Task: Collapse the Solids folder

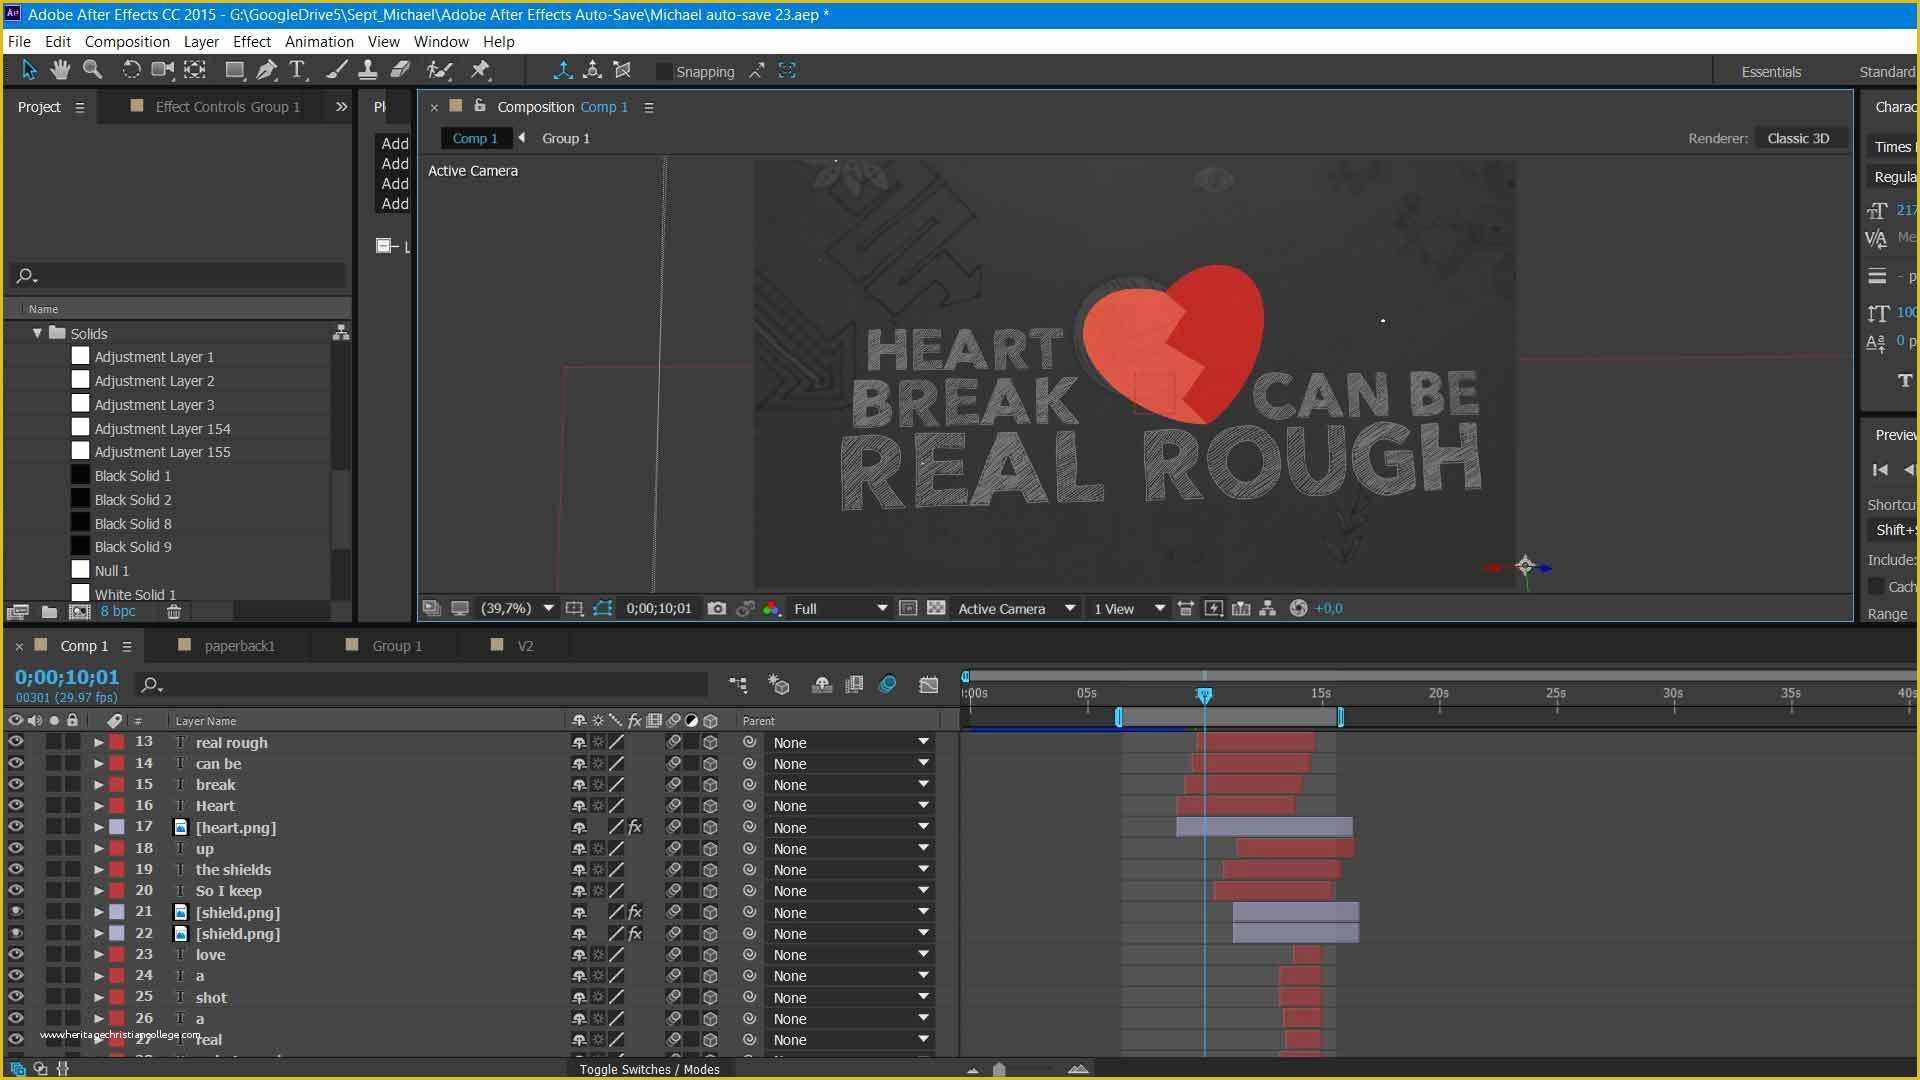Action: click(37, 333)
